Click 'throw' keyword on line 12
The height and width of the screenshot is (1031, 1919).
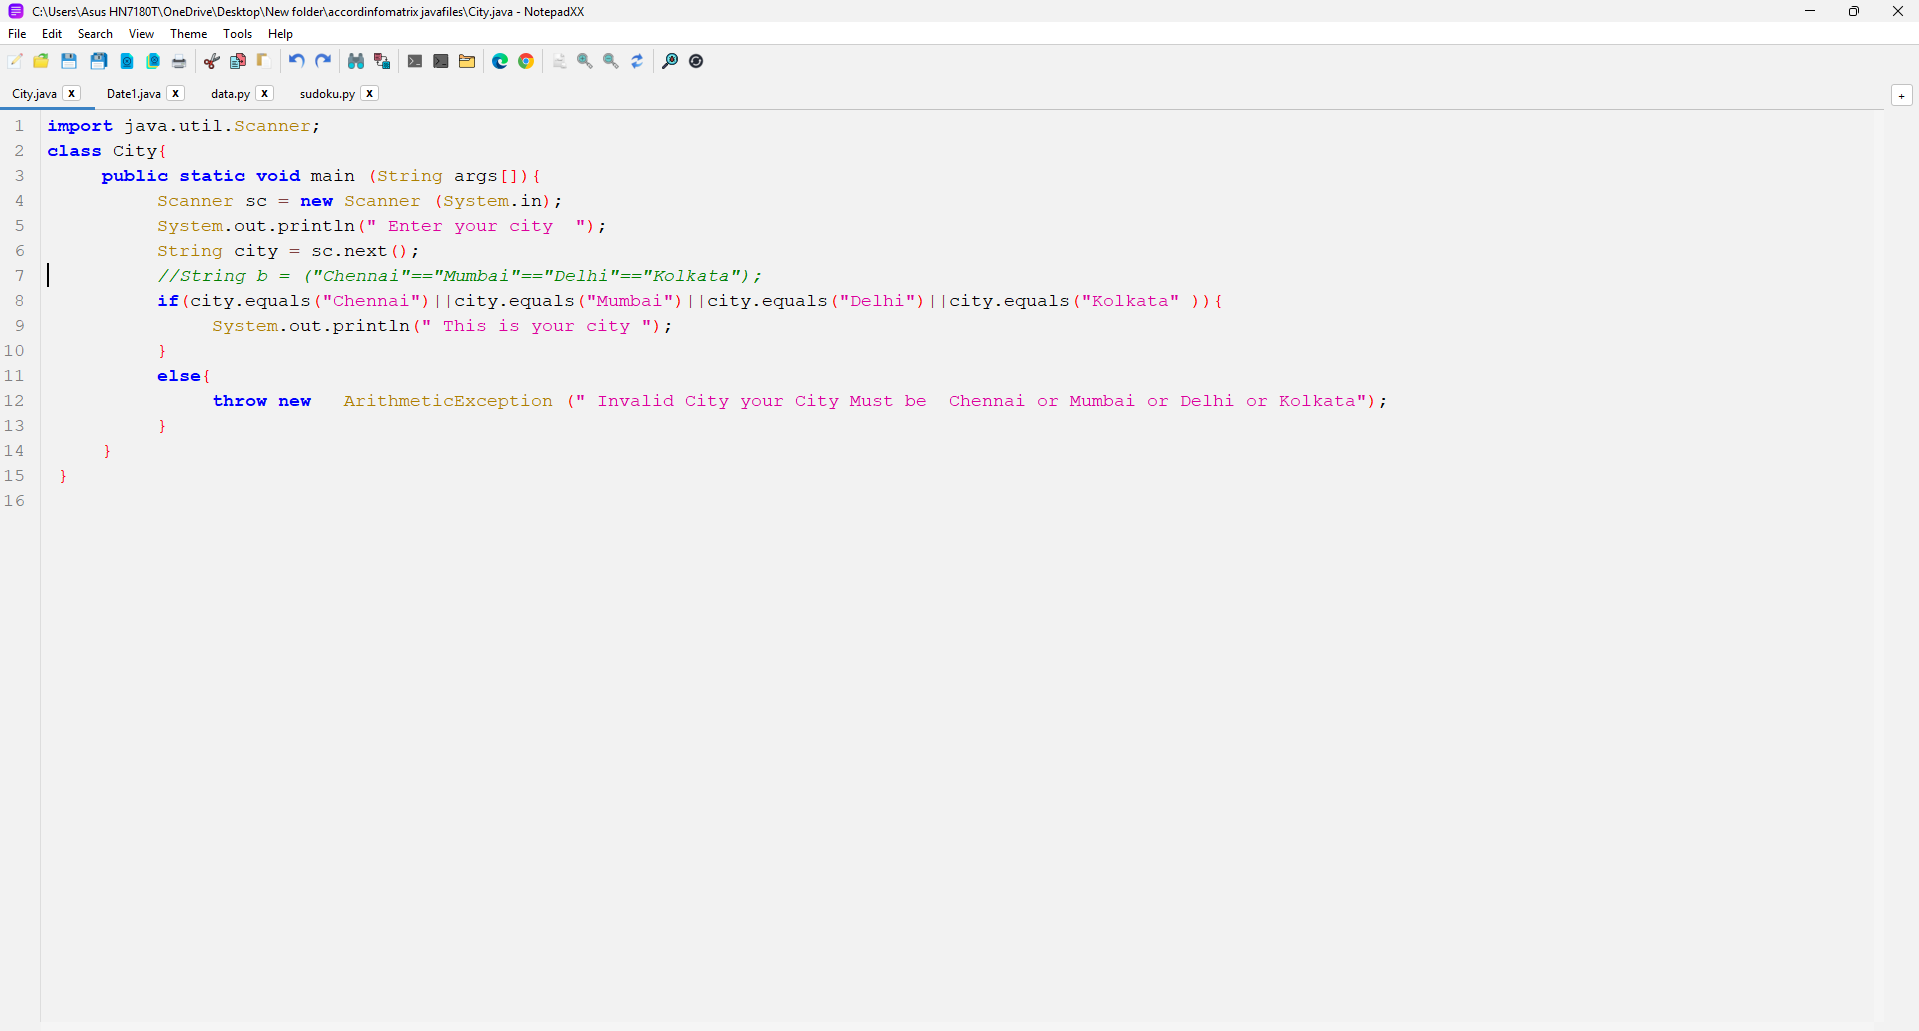tap(240, 401)
